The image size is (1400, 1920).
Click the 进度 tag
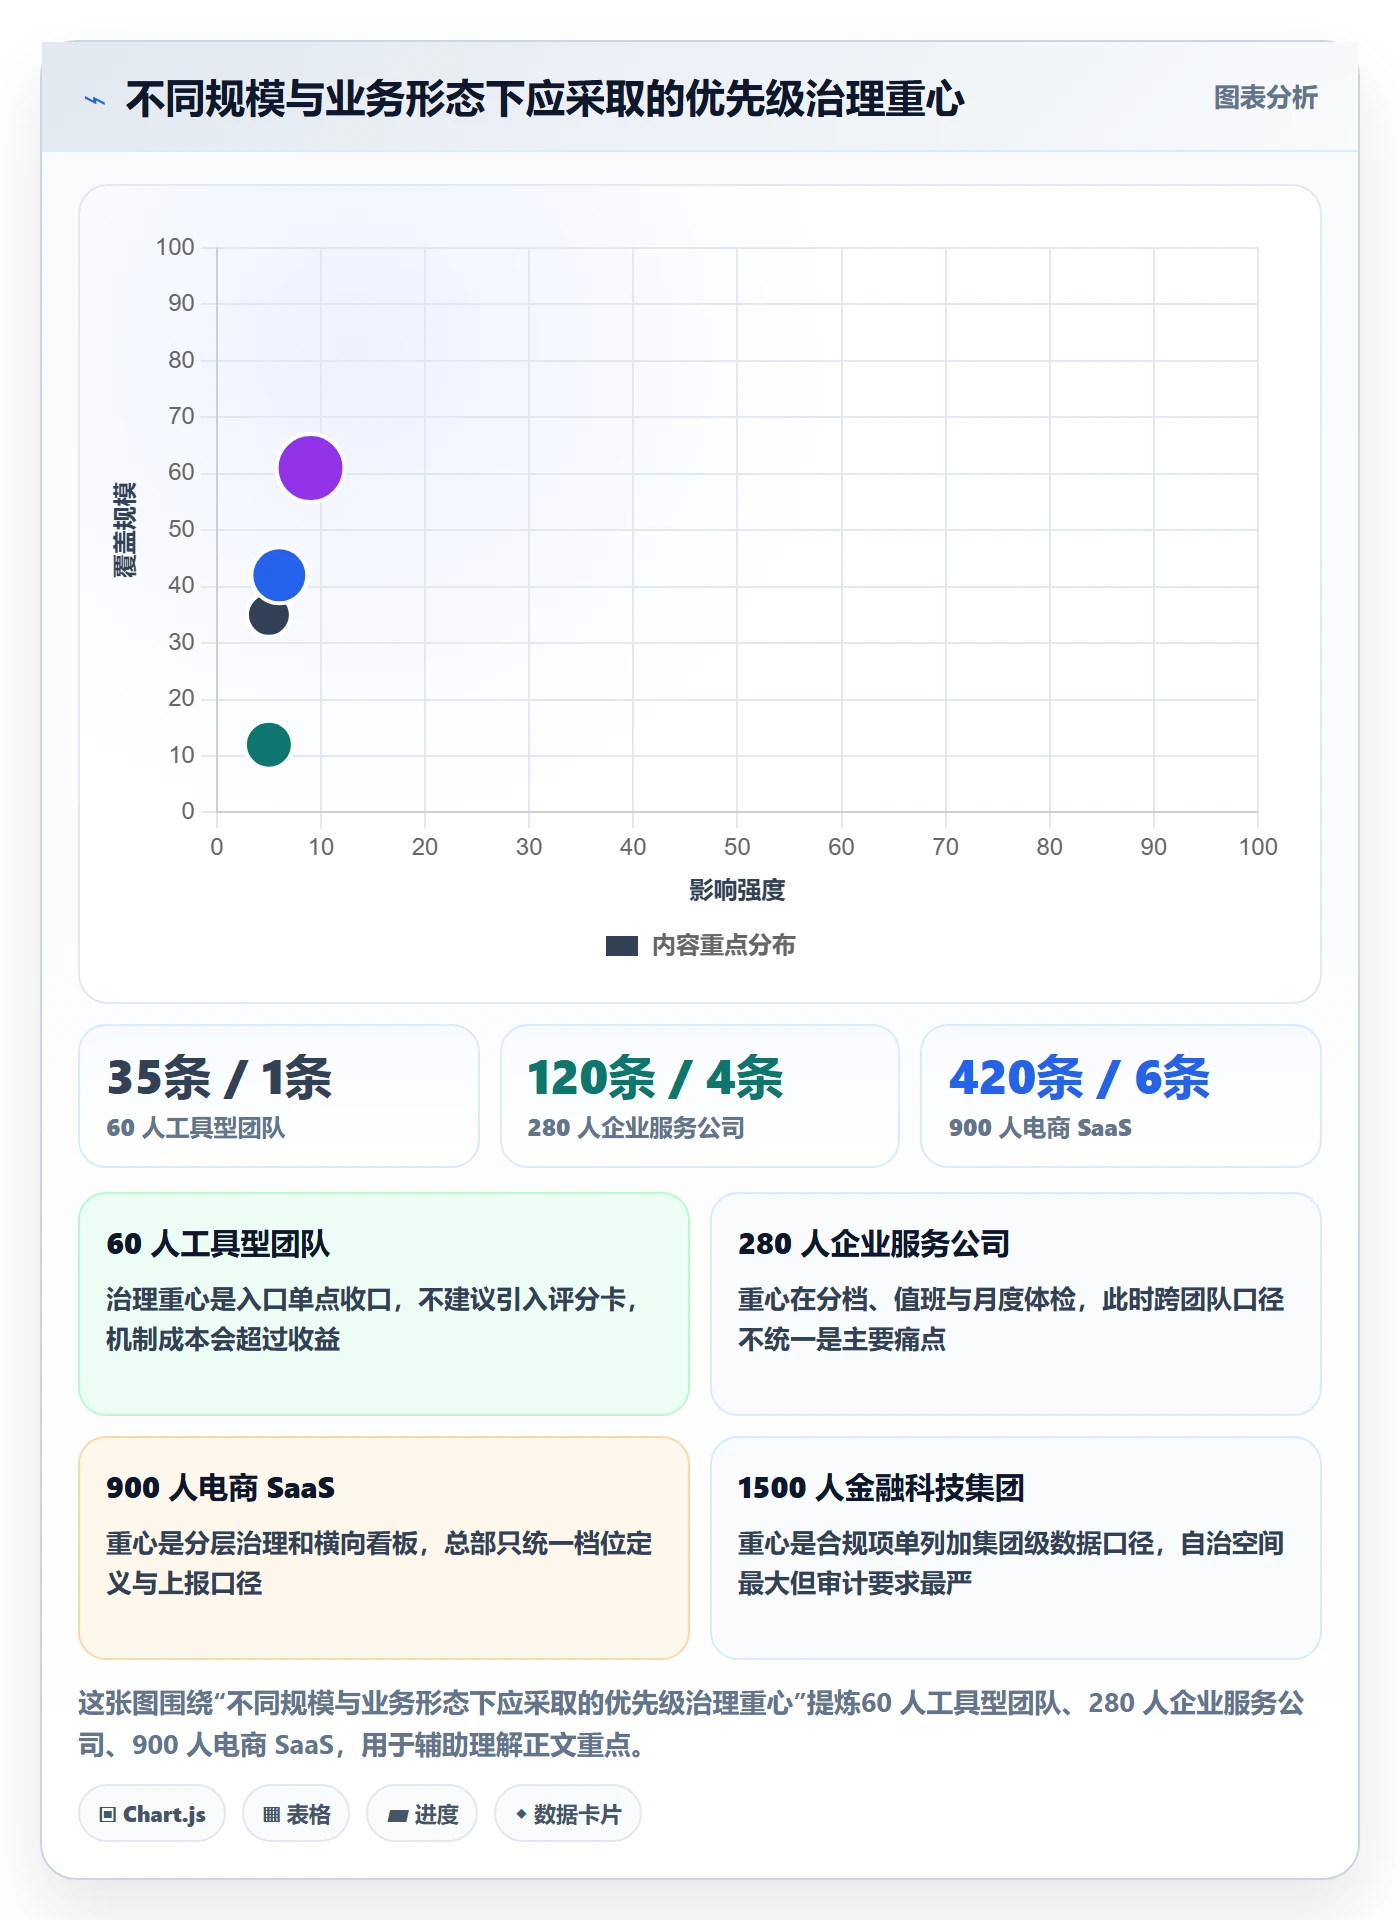(422, 1814)
